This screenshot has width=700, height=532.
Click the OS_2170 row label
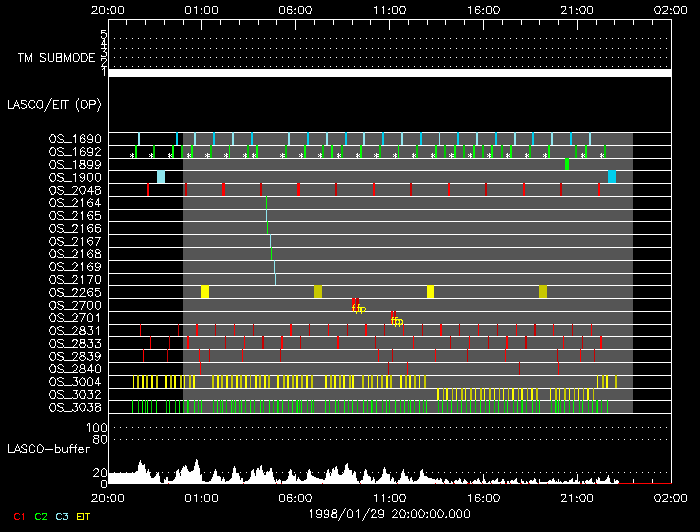75,280
